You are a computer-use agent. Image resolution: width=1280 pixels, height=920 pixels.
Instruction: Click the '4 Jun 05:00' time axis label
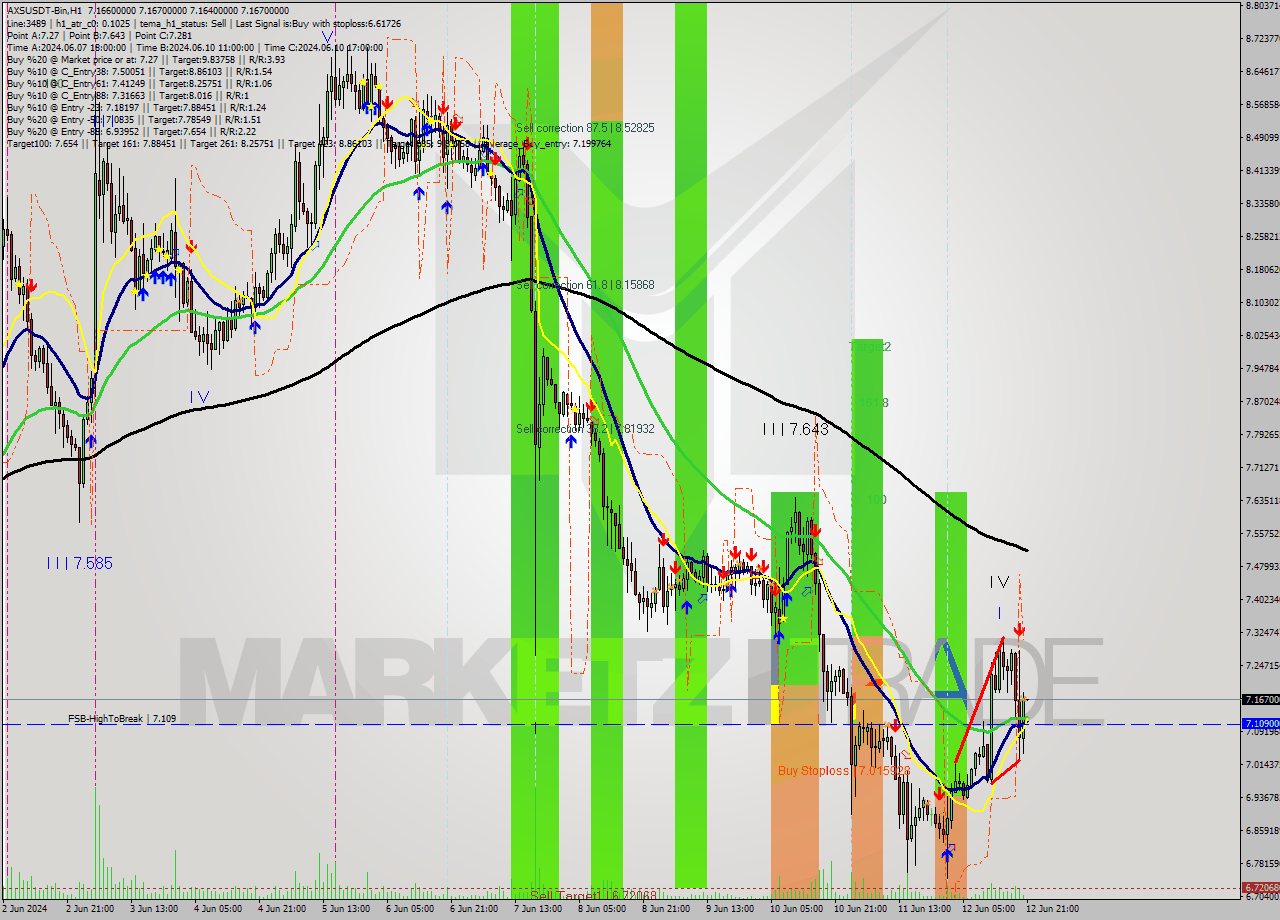click(x=218, y=909)
